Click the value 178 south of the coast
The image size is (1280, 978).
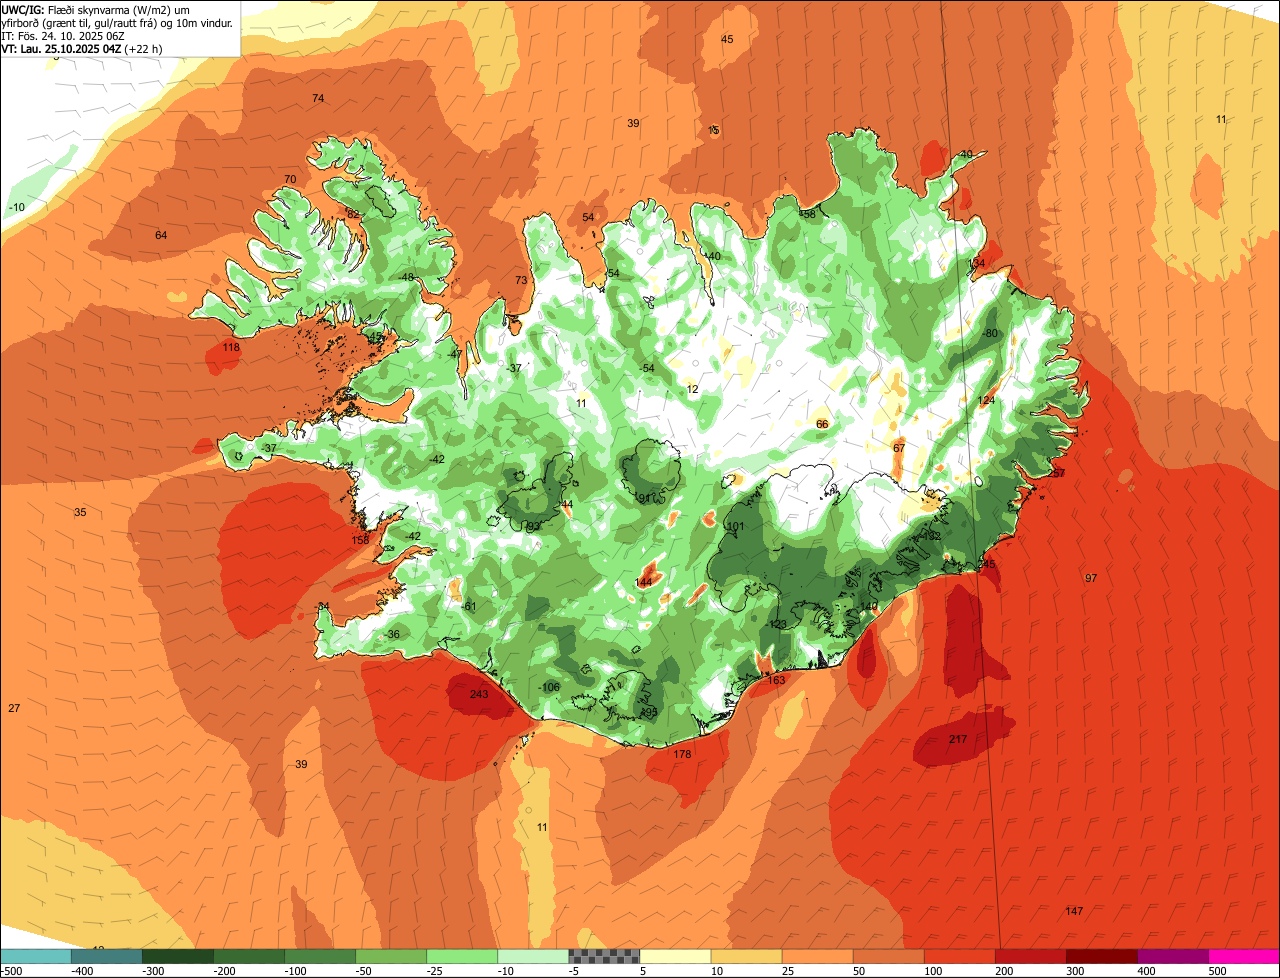point(683,754)
